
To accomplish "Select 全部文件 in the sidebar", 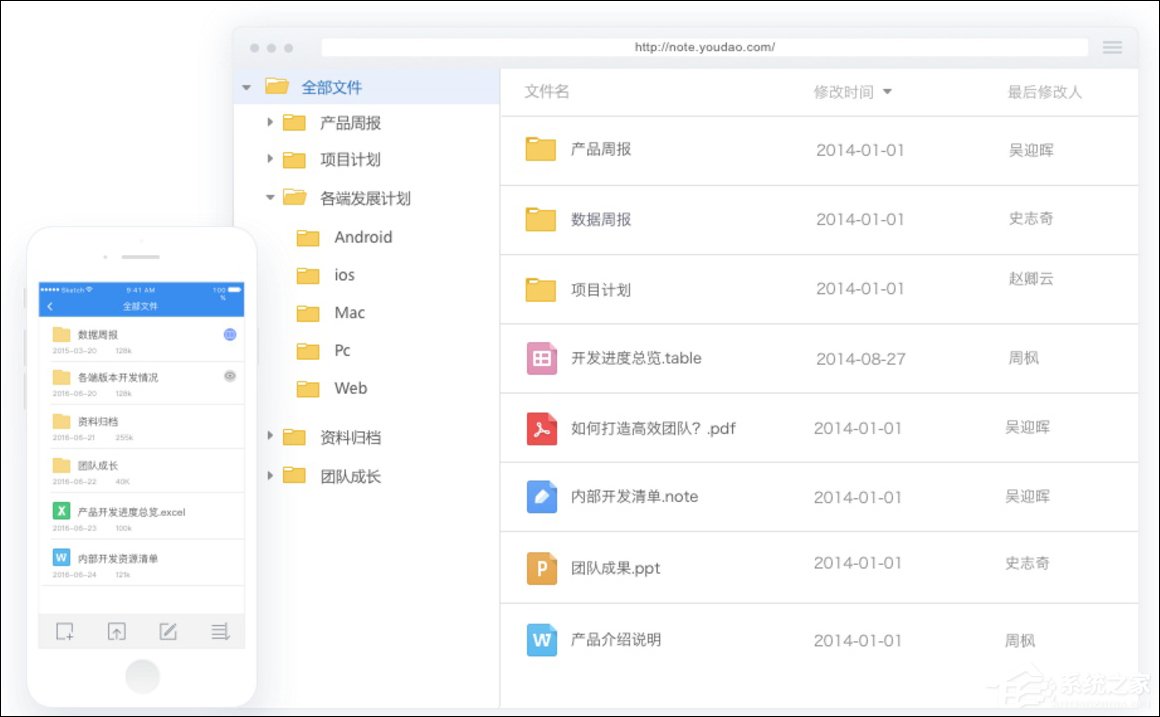I will (x=330, y=86).
